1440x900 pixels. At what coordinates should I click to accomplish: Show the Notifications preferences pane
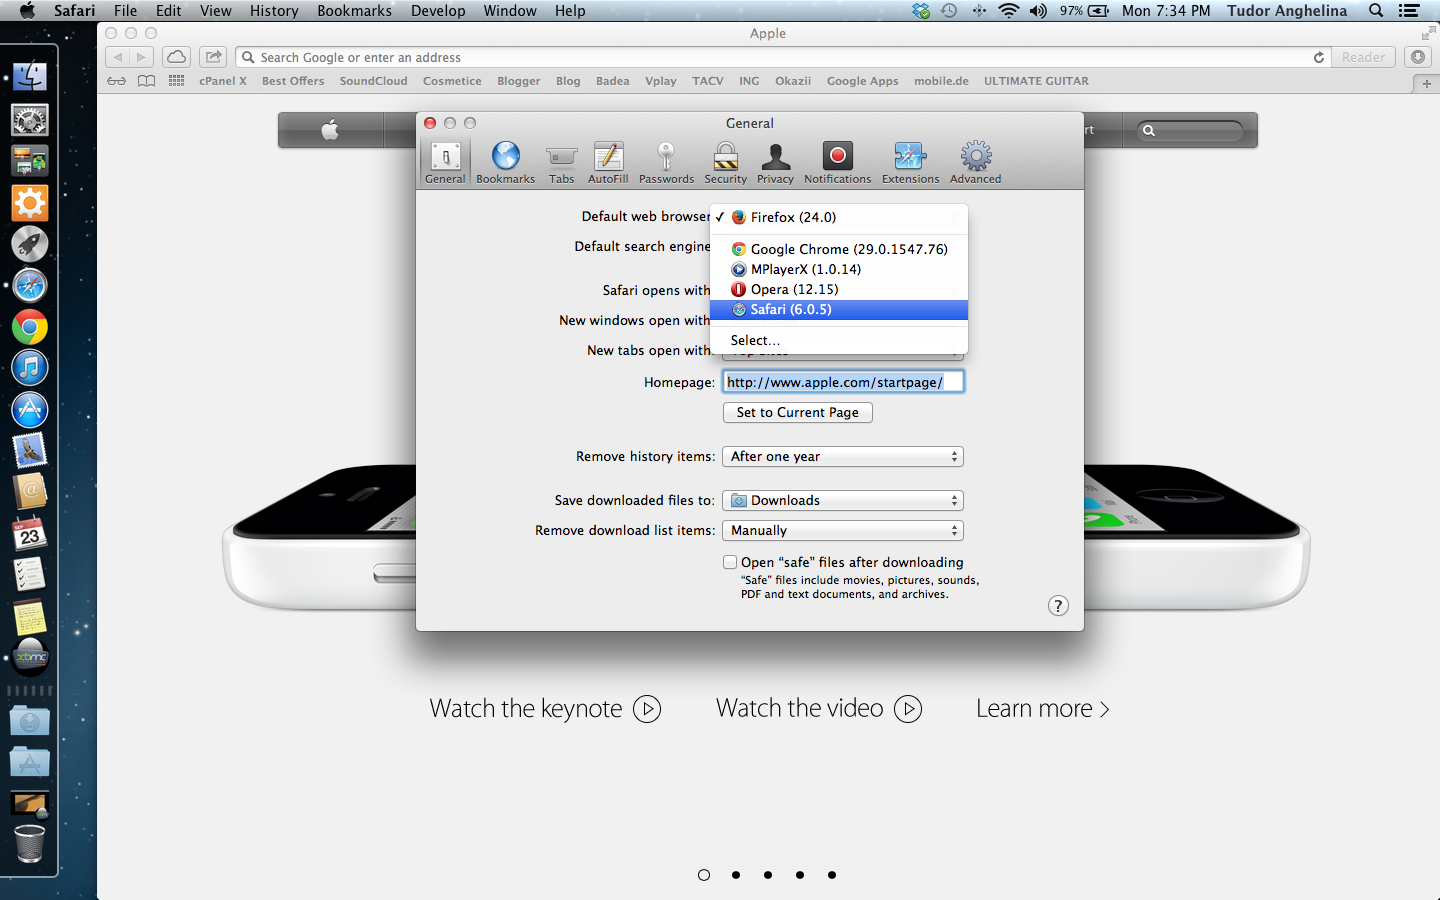837,163
